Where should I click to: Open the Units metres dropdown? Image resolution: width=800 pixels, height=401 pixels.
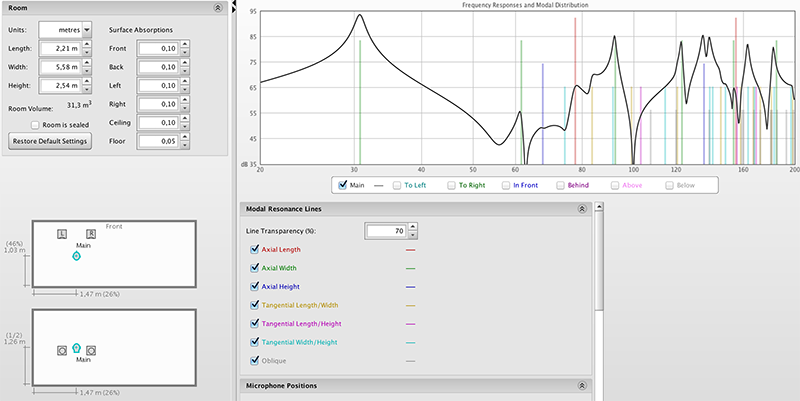pos(87,30)
